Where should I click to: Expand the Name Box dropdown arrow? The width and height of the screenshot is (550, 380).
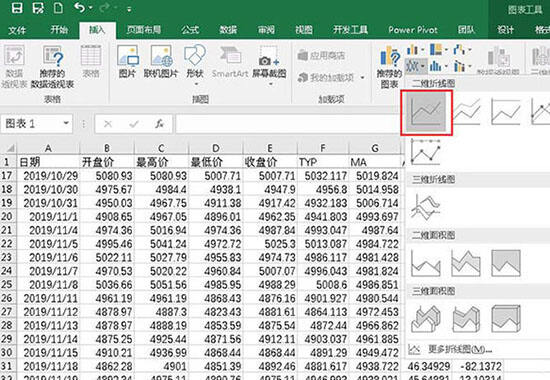coord(66,124)
